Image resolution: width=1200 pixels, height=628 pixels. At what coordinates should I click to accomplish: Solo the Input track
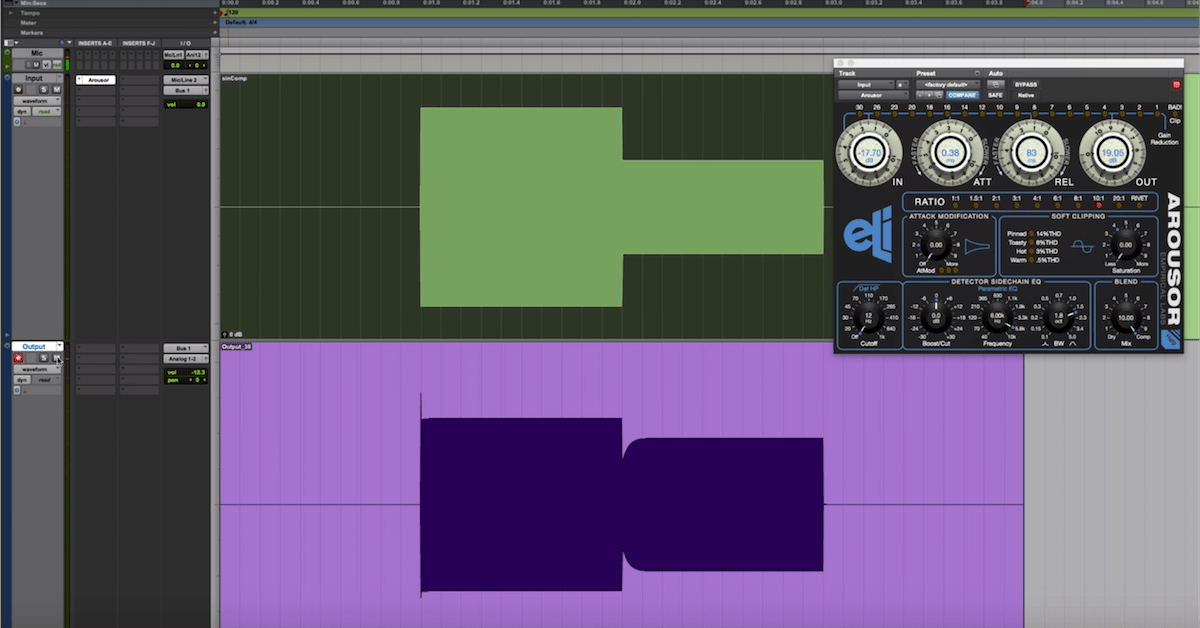tap(44, 90)
